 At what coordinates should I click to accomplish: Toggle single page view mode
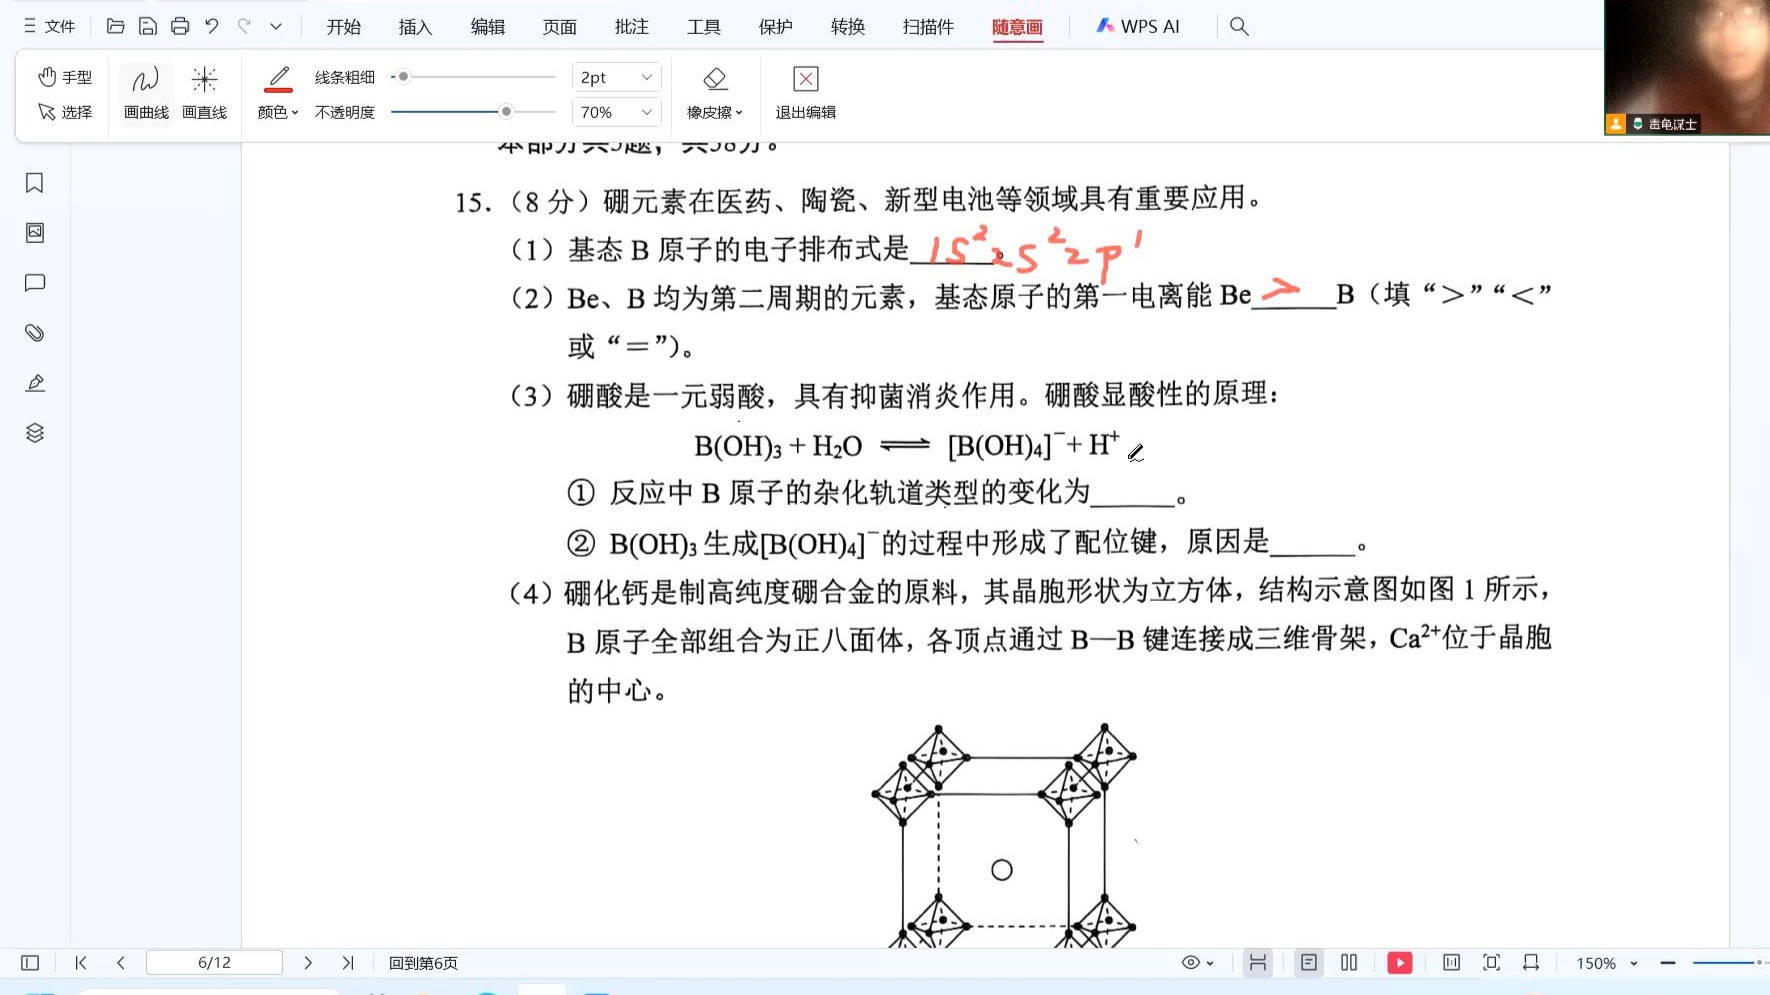1308,963
